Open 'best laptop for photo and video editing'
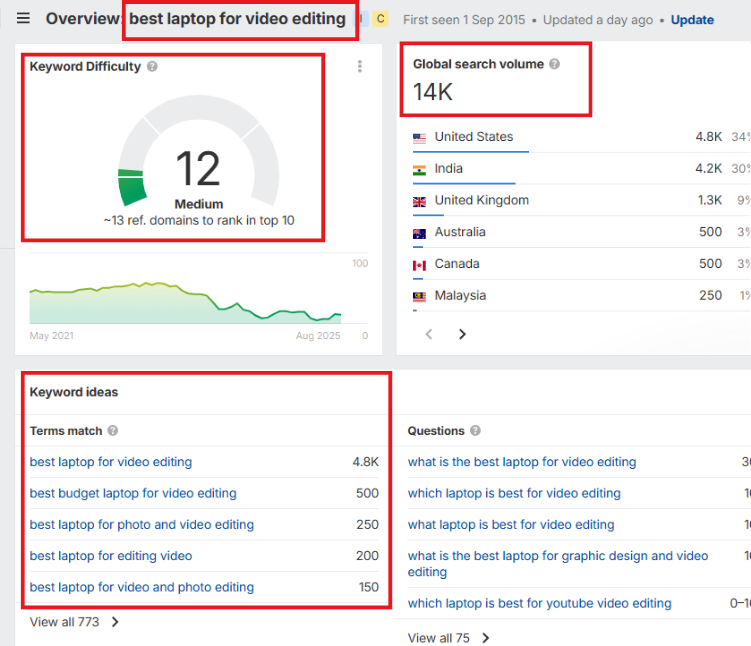751x646 pixels. [x=142, y=524]
